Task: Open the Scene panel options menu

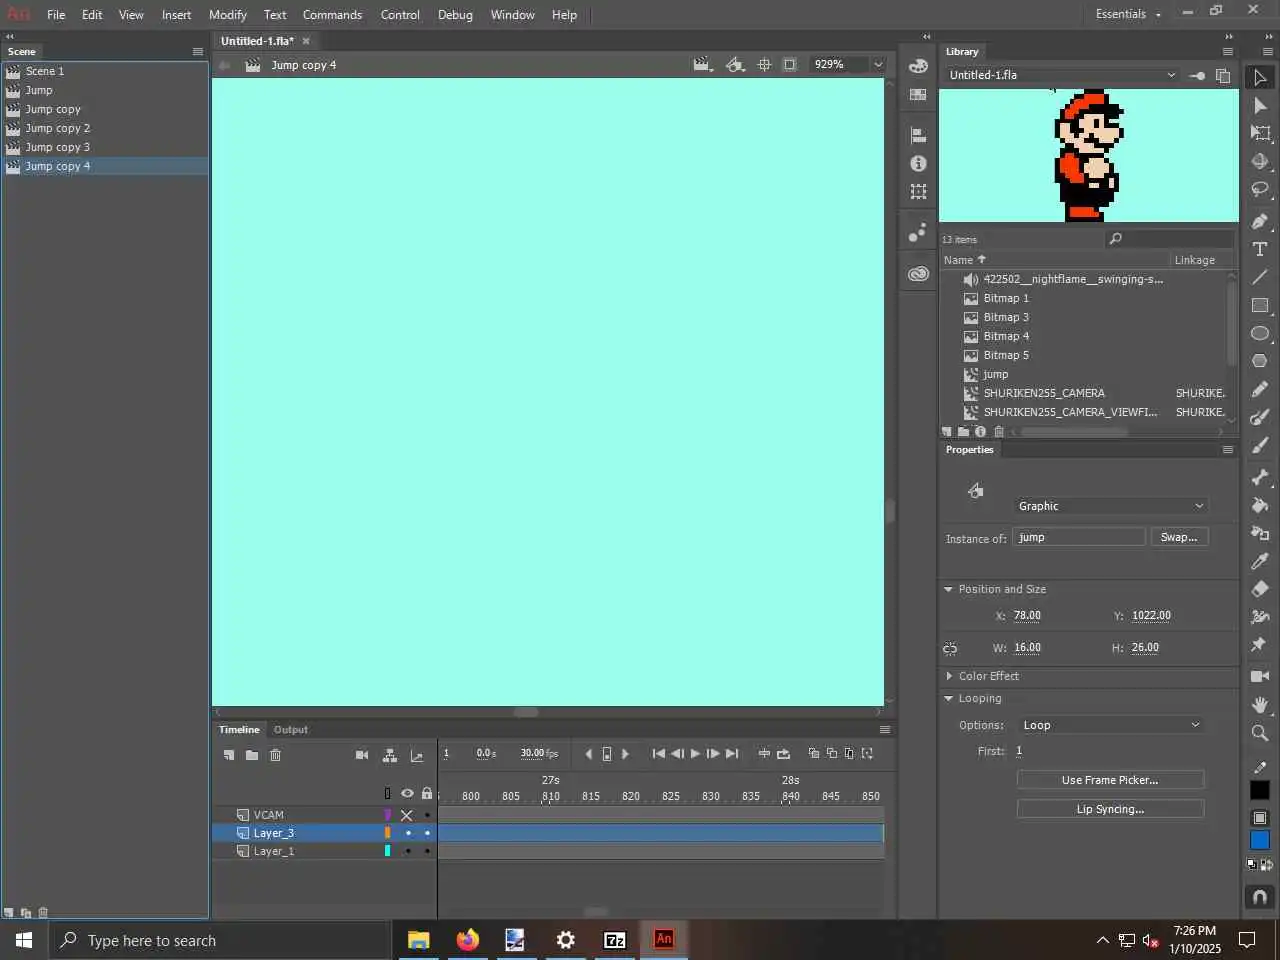Action: pyautogui.click(x=198, y=51)
